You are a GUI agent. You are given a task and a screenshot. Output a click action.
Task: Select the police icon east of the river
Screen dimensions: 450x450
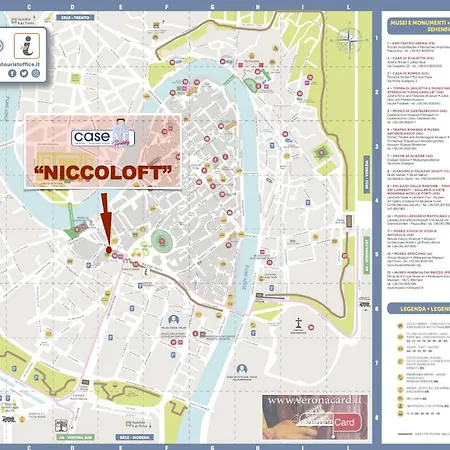(x=242, y=369)
